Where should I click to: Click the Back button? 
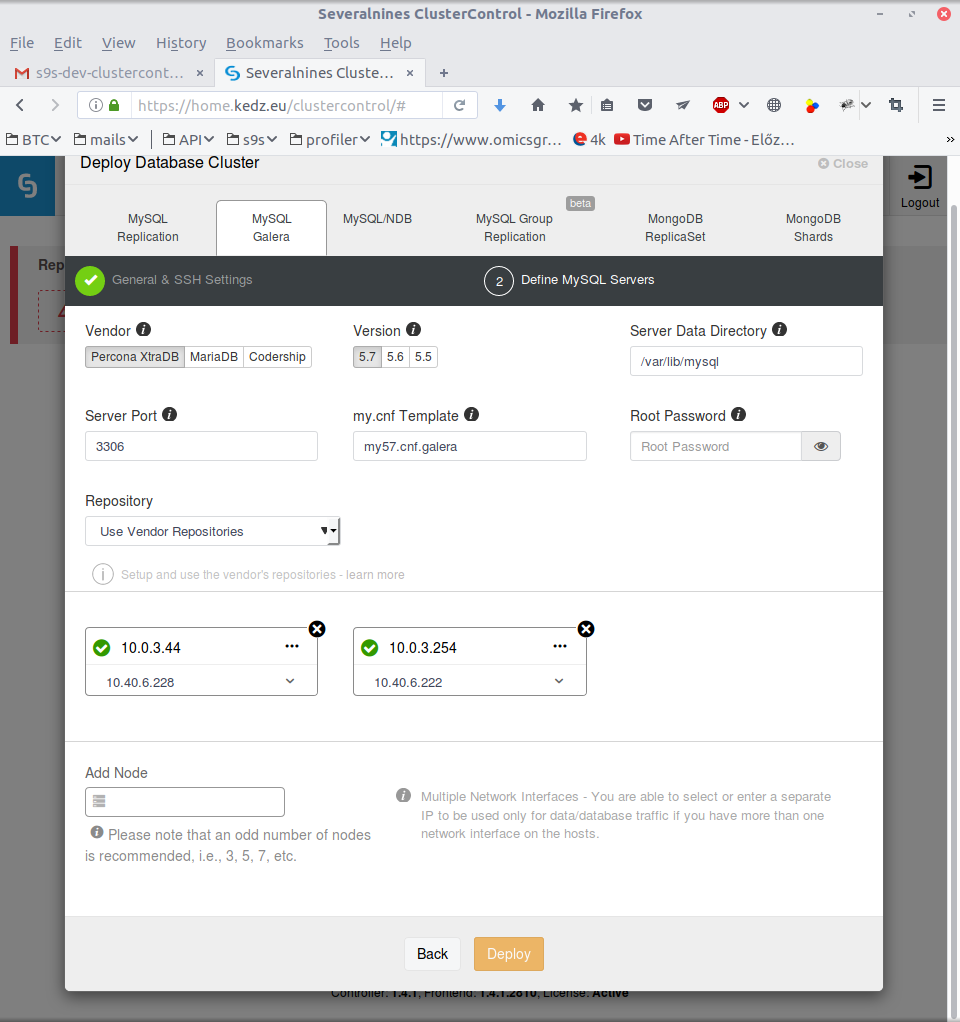coord(432,954)
